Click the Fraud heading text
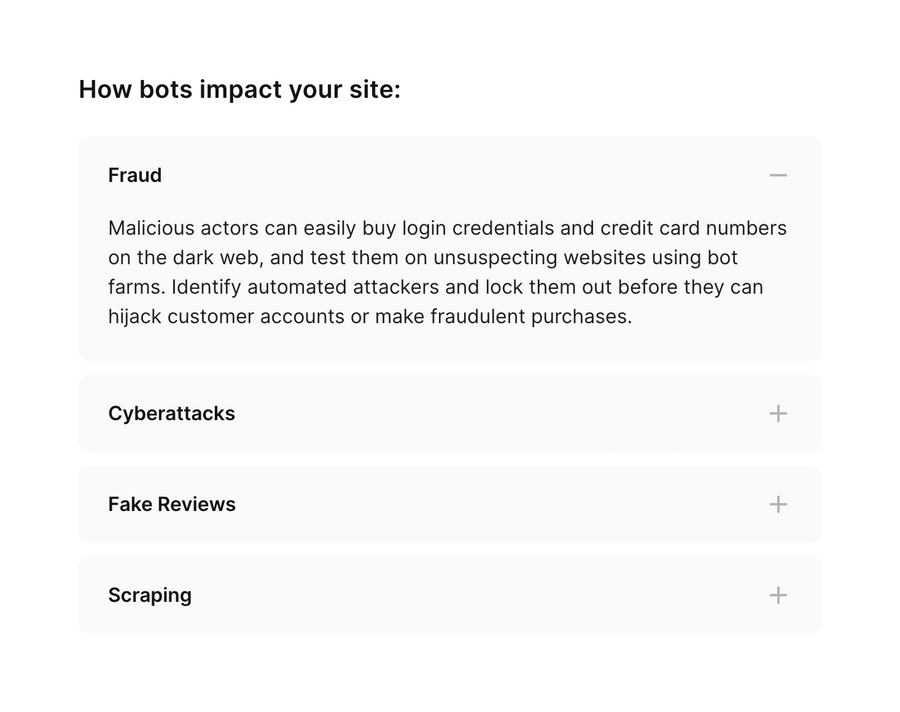 click(135, 175)
